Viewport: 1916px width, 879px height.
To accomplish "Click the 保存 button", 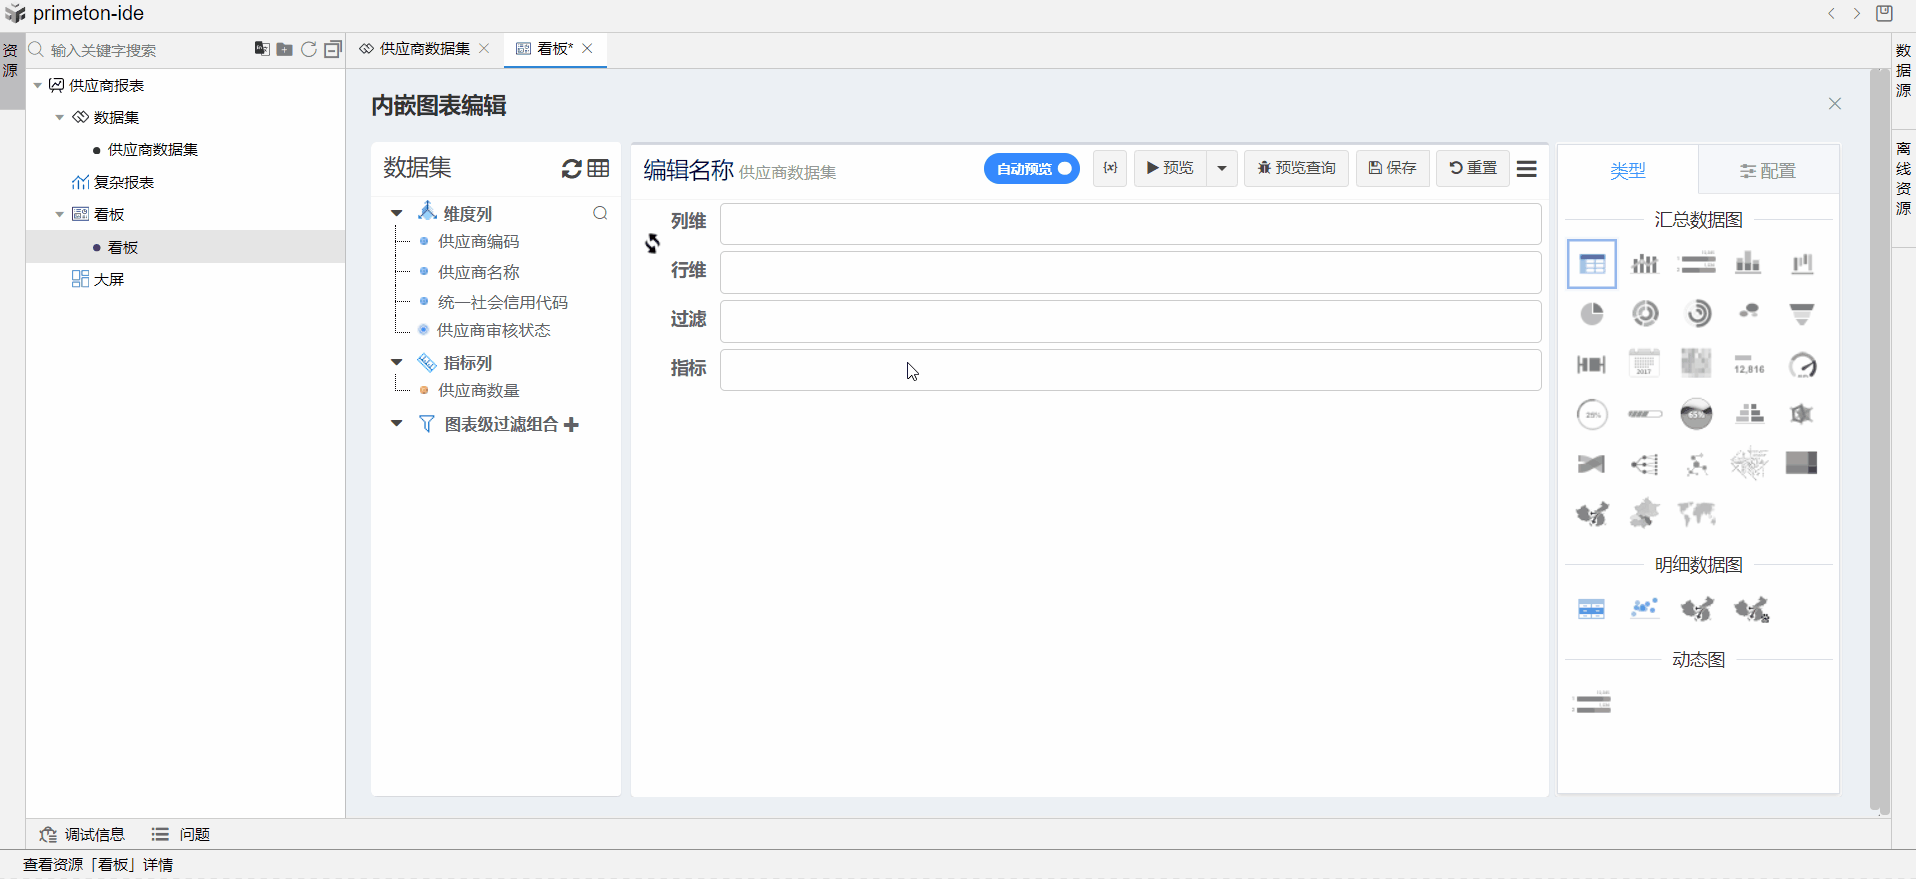I will [x=1392, y=168].
